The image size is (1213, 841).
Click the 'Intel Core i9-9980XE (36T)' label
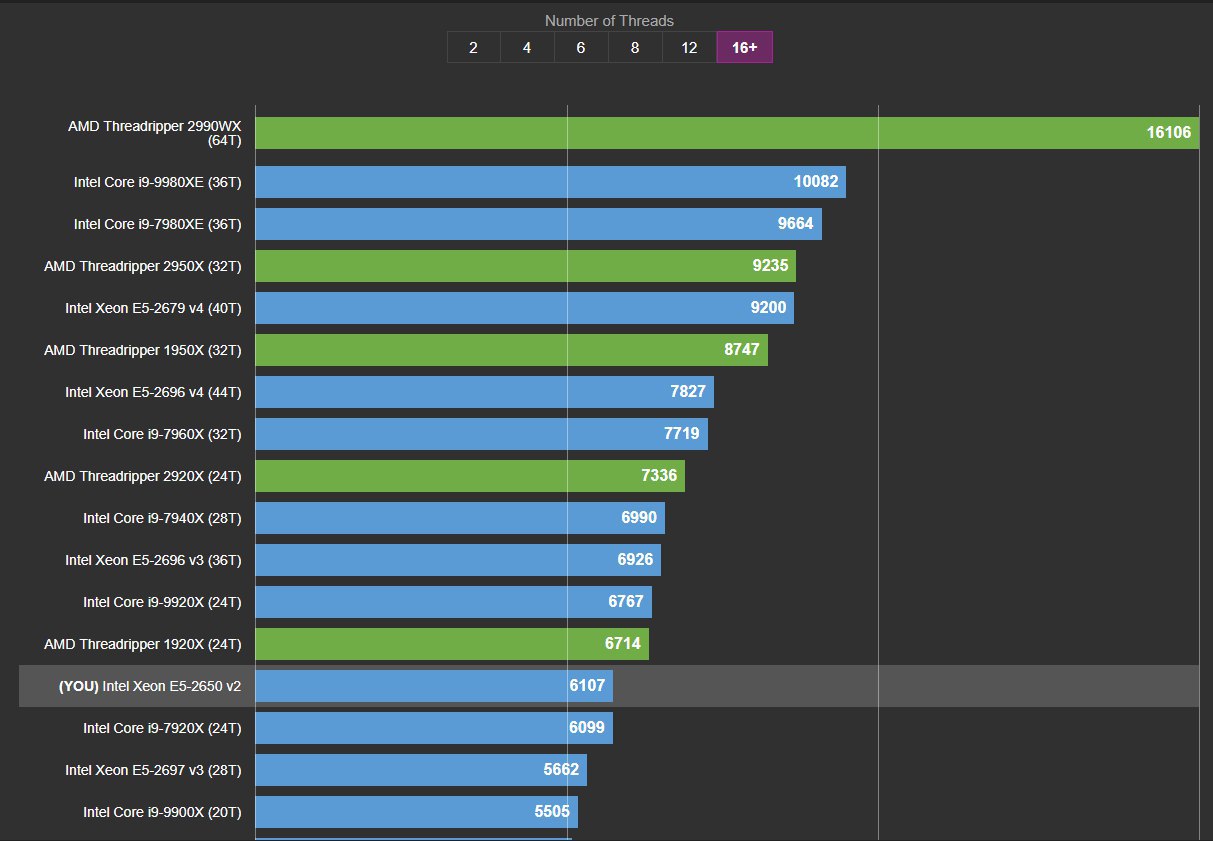[158, 182]
